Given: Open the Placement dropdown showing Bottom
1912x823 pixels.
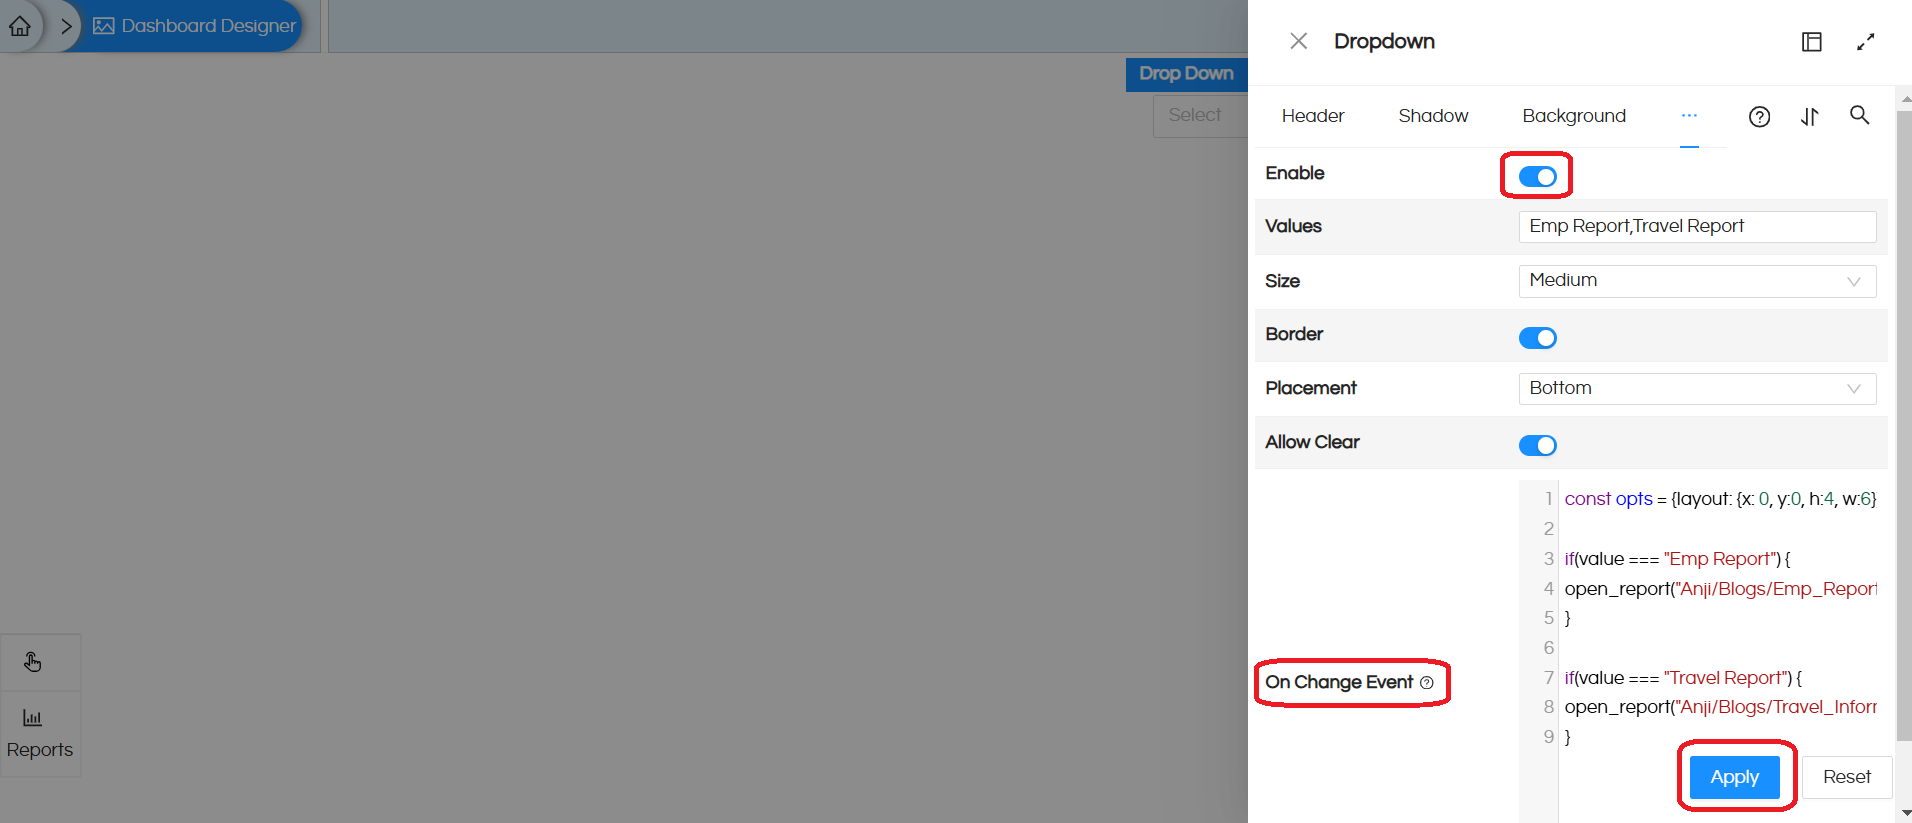Looking at the screenshot, I should click(x=1697, y=388).
